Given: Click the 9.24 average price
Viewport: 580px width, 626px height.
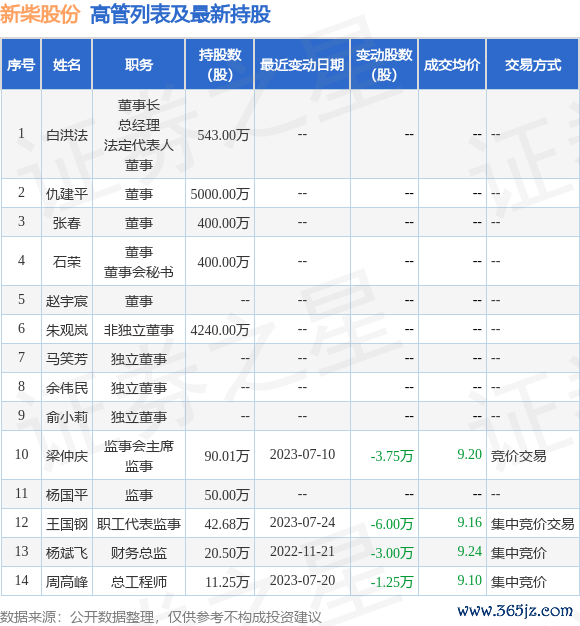Looking at the screenshot, I should click(469, 552).
